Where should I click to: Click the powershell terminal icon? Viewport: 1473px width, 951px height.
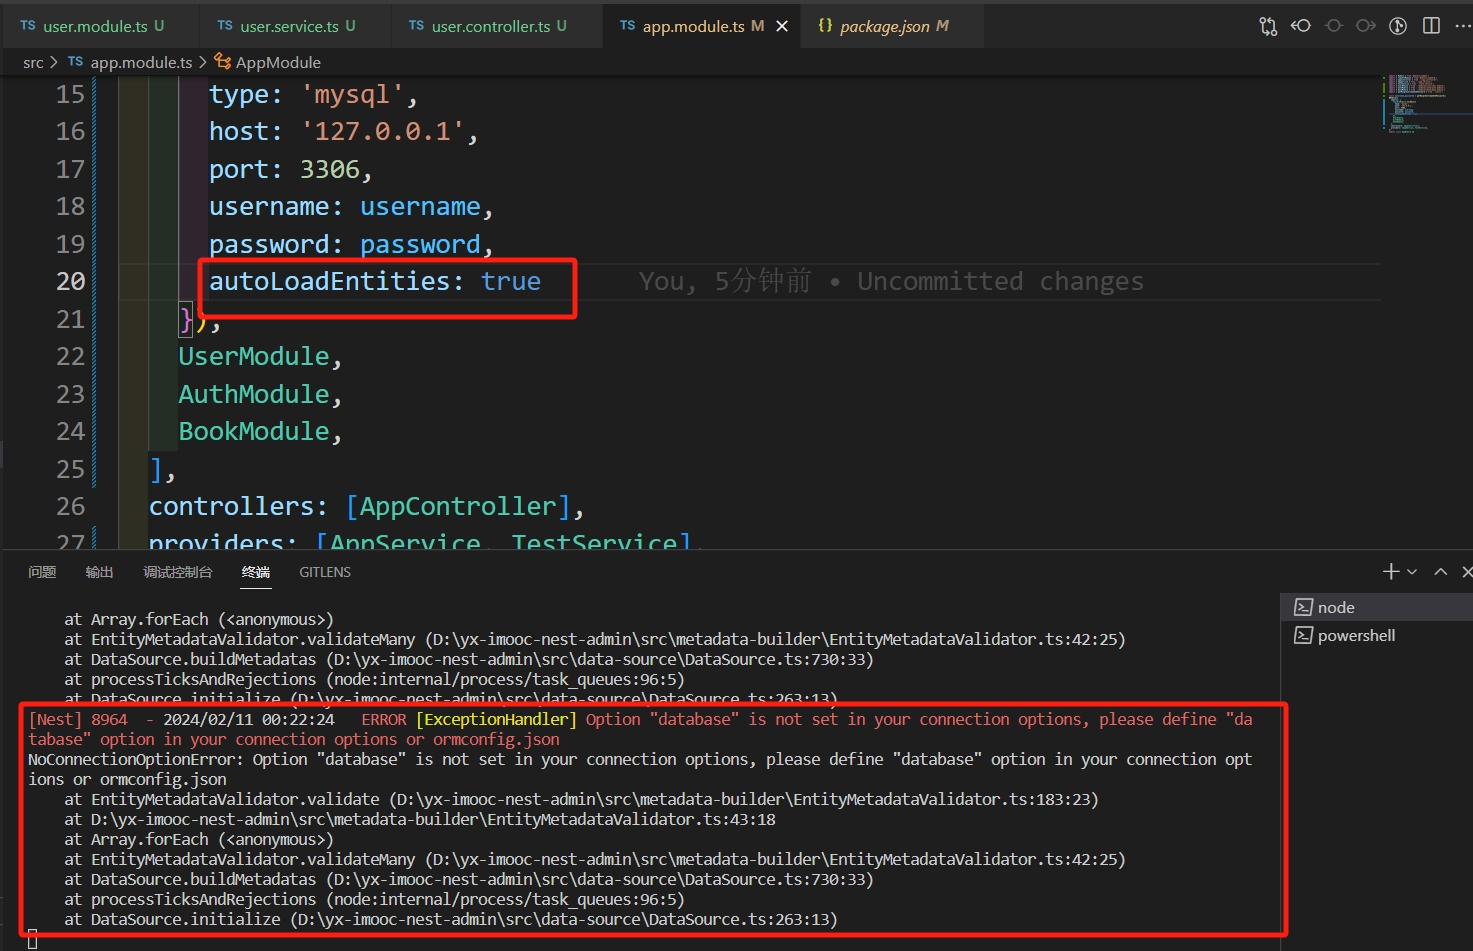(1303, 635)
